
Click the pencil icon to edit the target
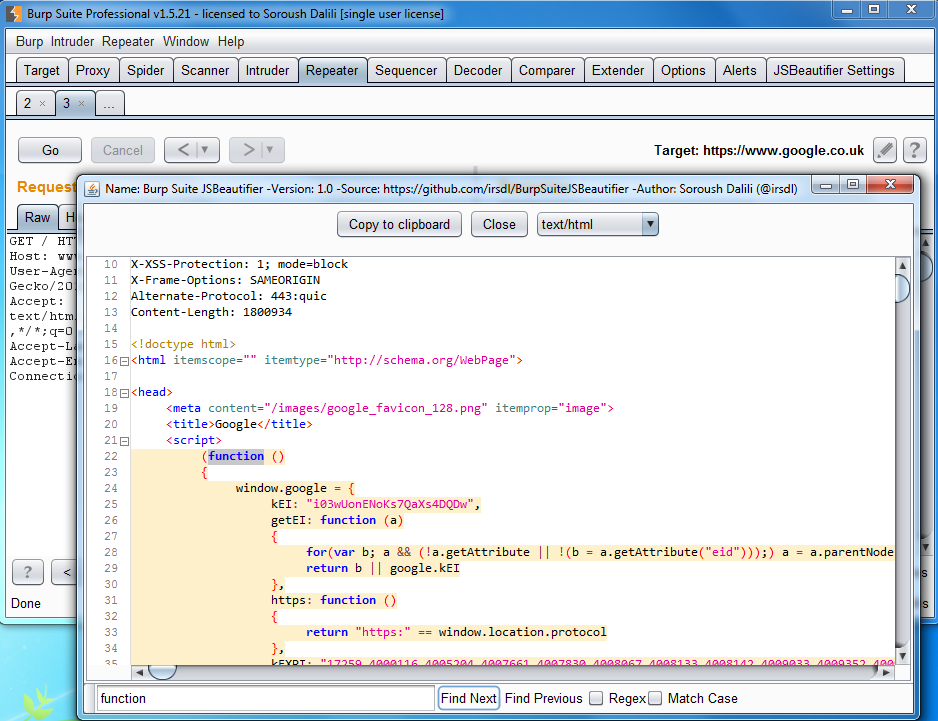884,150
